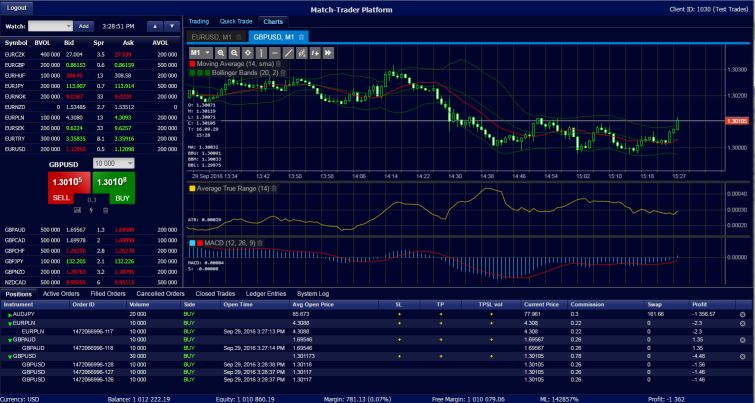Image resolution: width=755 pixels, height=403 pixels.
Task: Close the EURUSD, M1 chart tab trash icon
Action: coord(239,37)
